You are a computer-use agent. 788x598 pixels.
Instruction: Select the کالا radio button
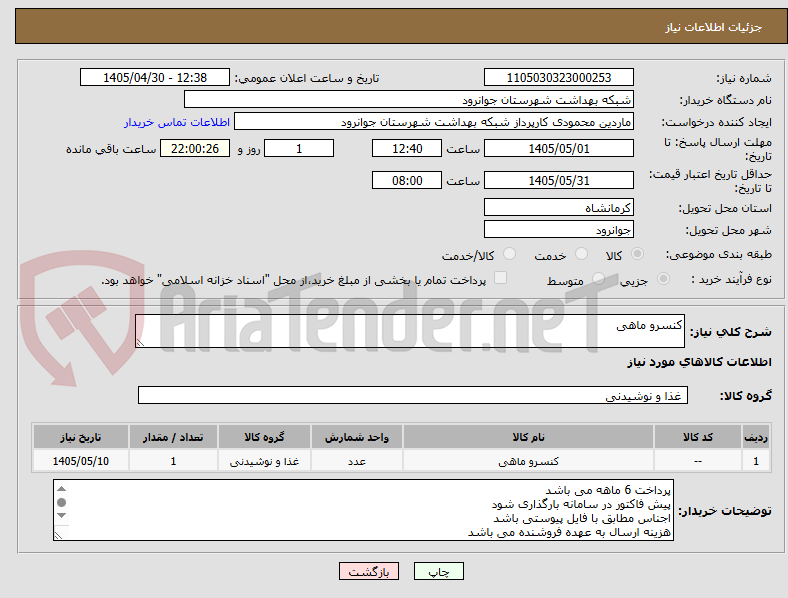tap(637, 254)
